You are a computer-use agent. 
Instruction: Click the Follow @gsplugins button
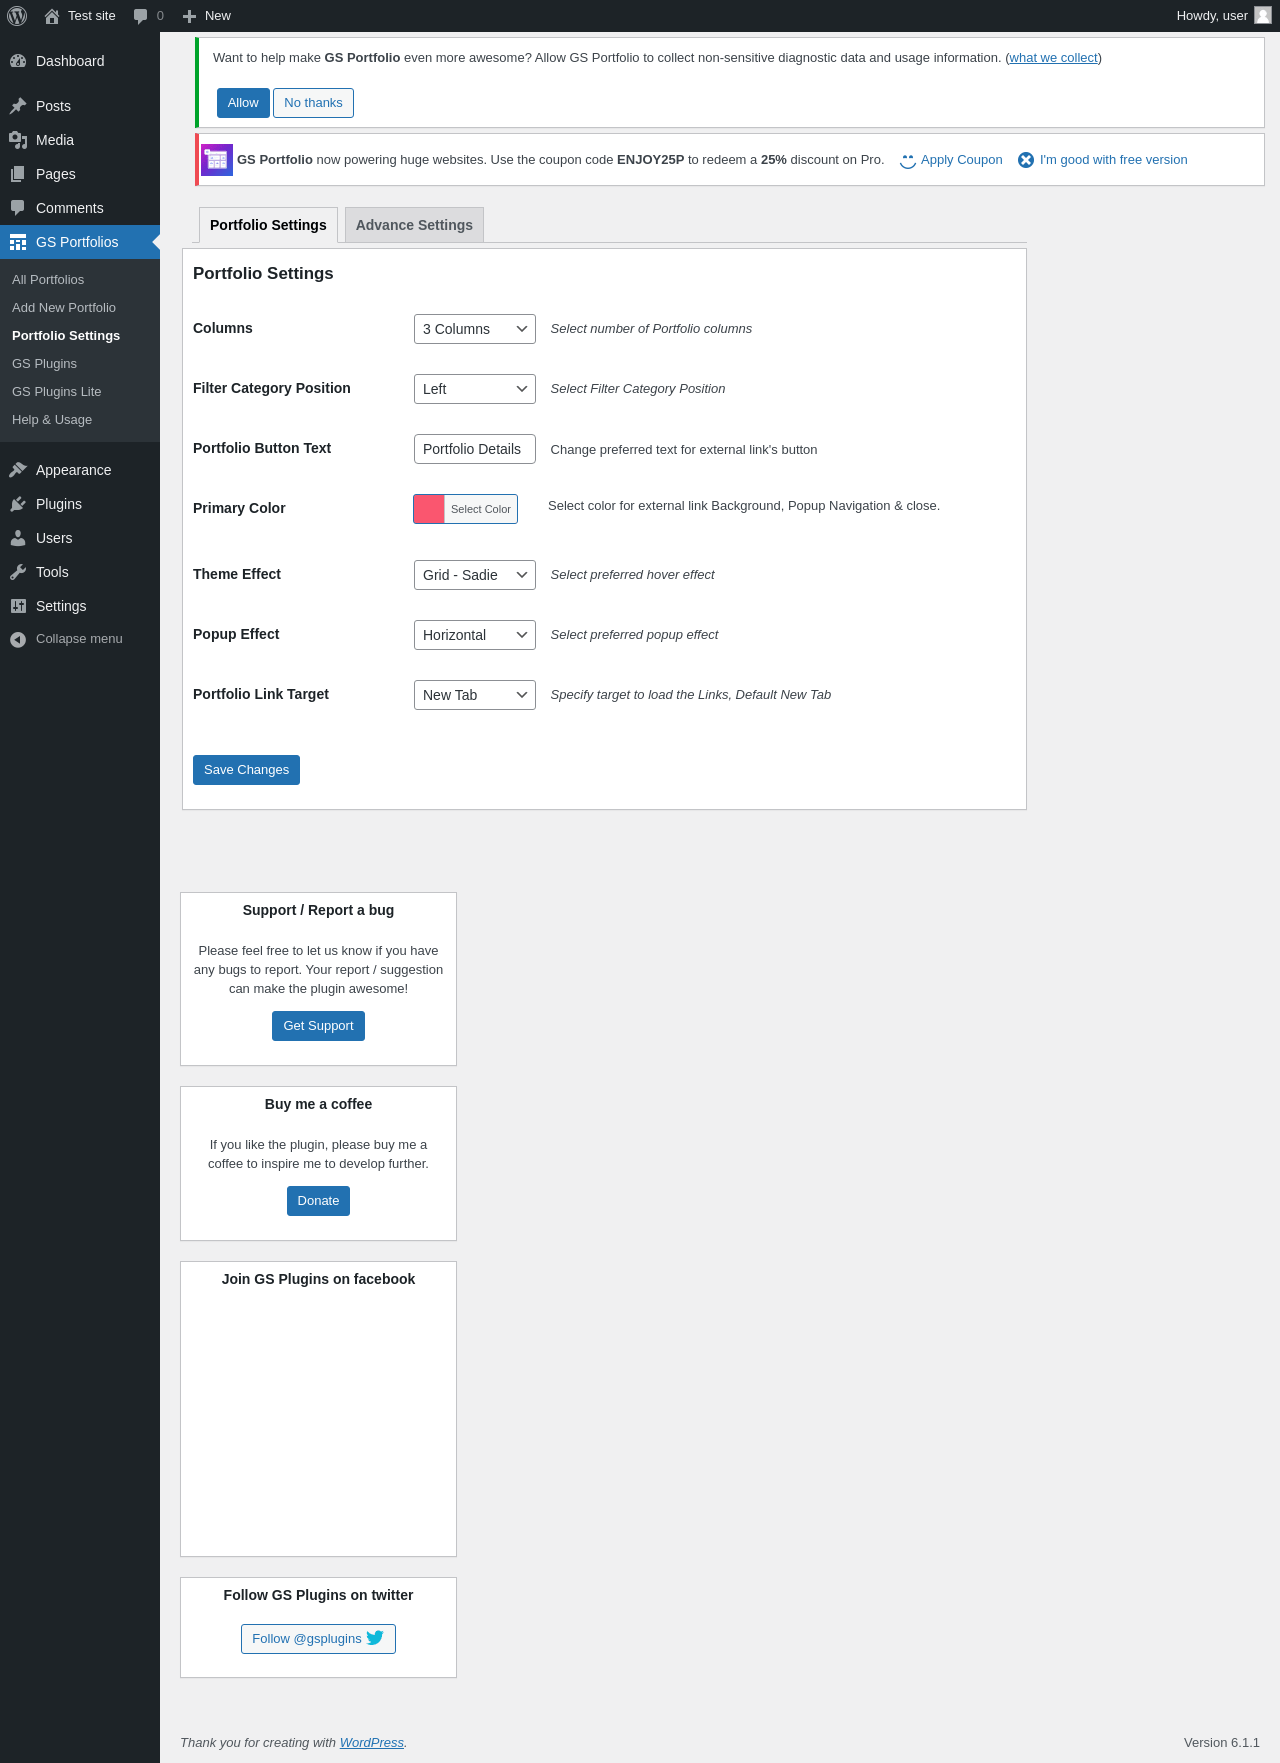tap(318, 1639)
